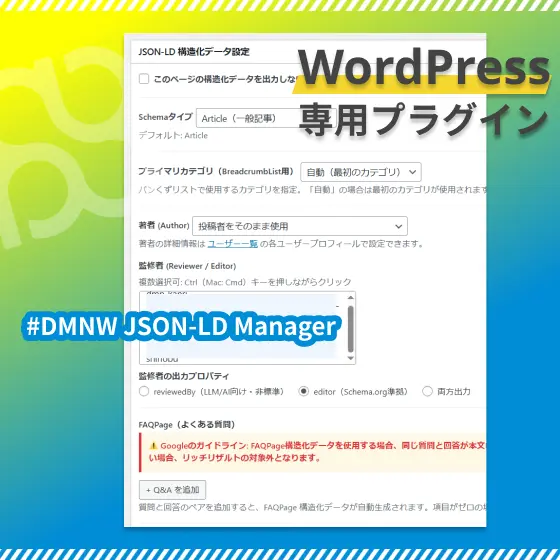Select the editor (Schema.org準拠) radio button

(304, 391)
